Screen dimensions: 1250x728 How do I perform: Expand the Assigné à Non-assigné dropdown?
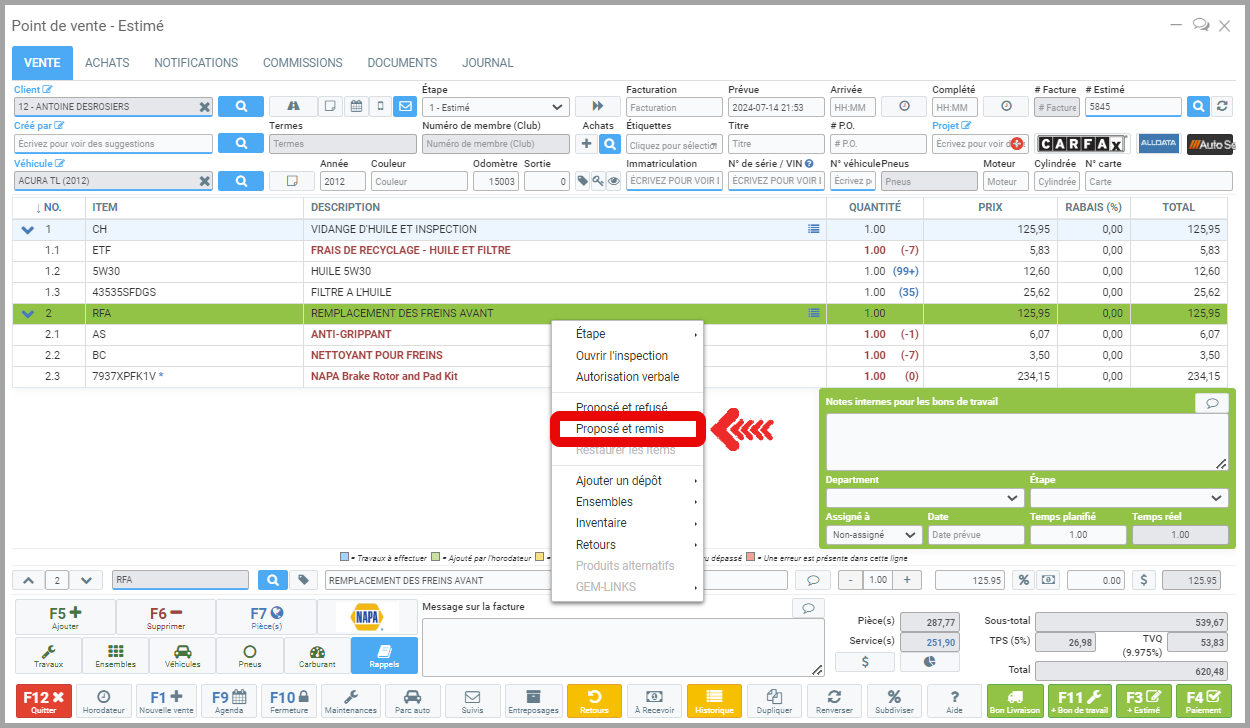[874, 535]
